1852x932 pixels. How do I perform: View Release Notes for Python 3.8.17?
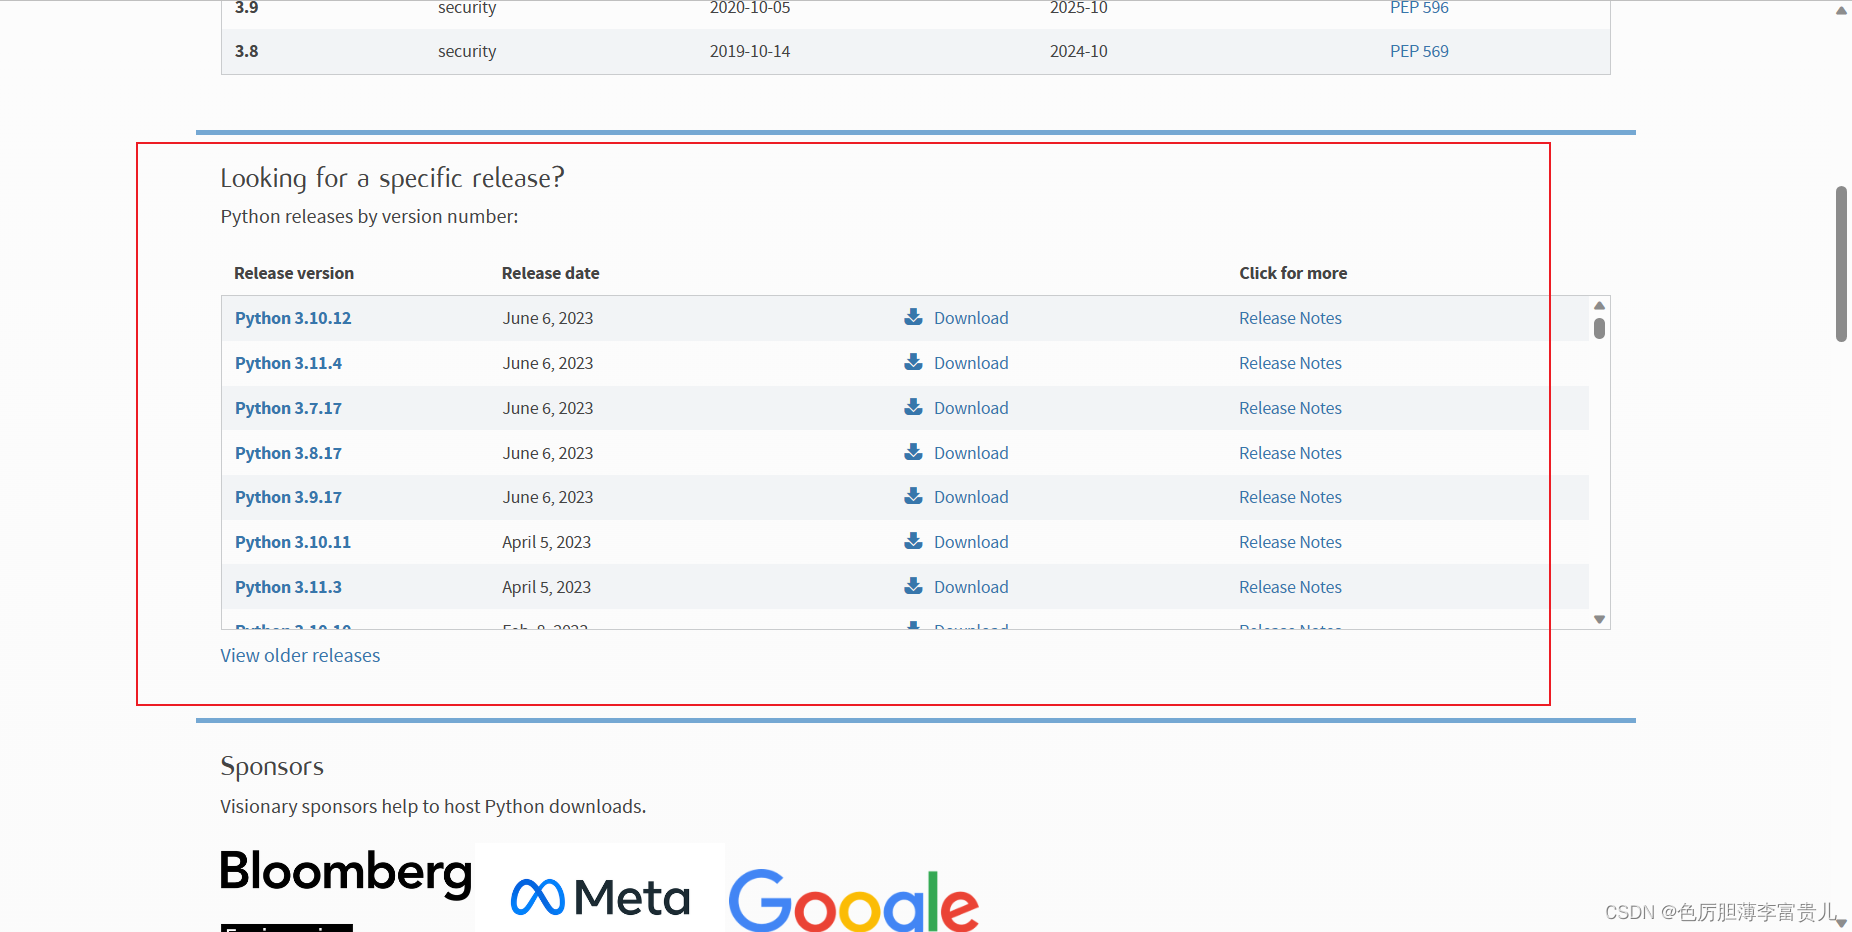[x=1290, y=453]
